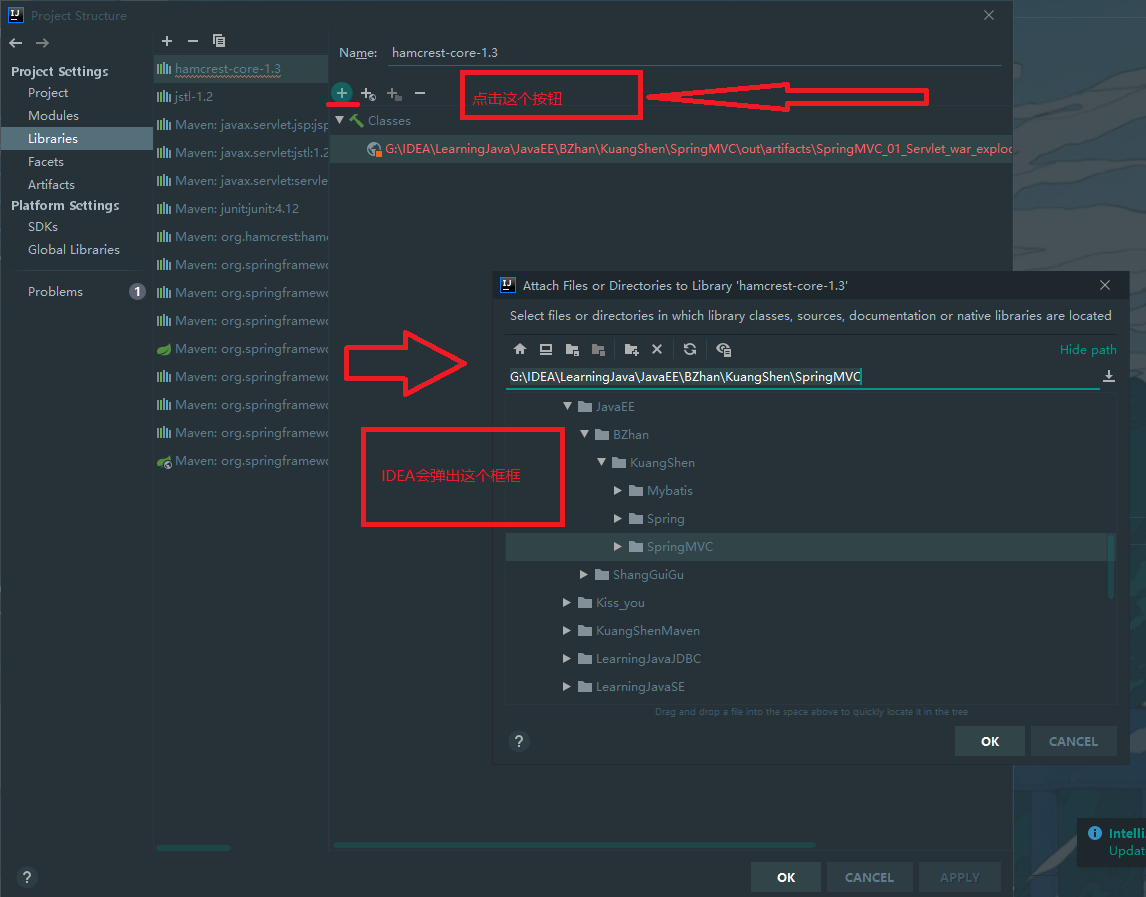
Task: Expand the ShangGuiGu folder
Action: coord(583,575)
